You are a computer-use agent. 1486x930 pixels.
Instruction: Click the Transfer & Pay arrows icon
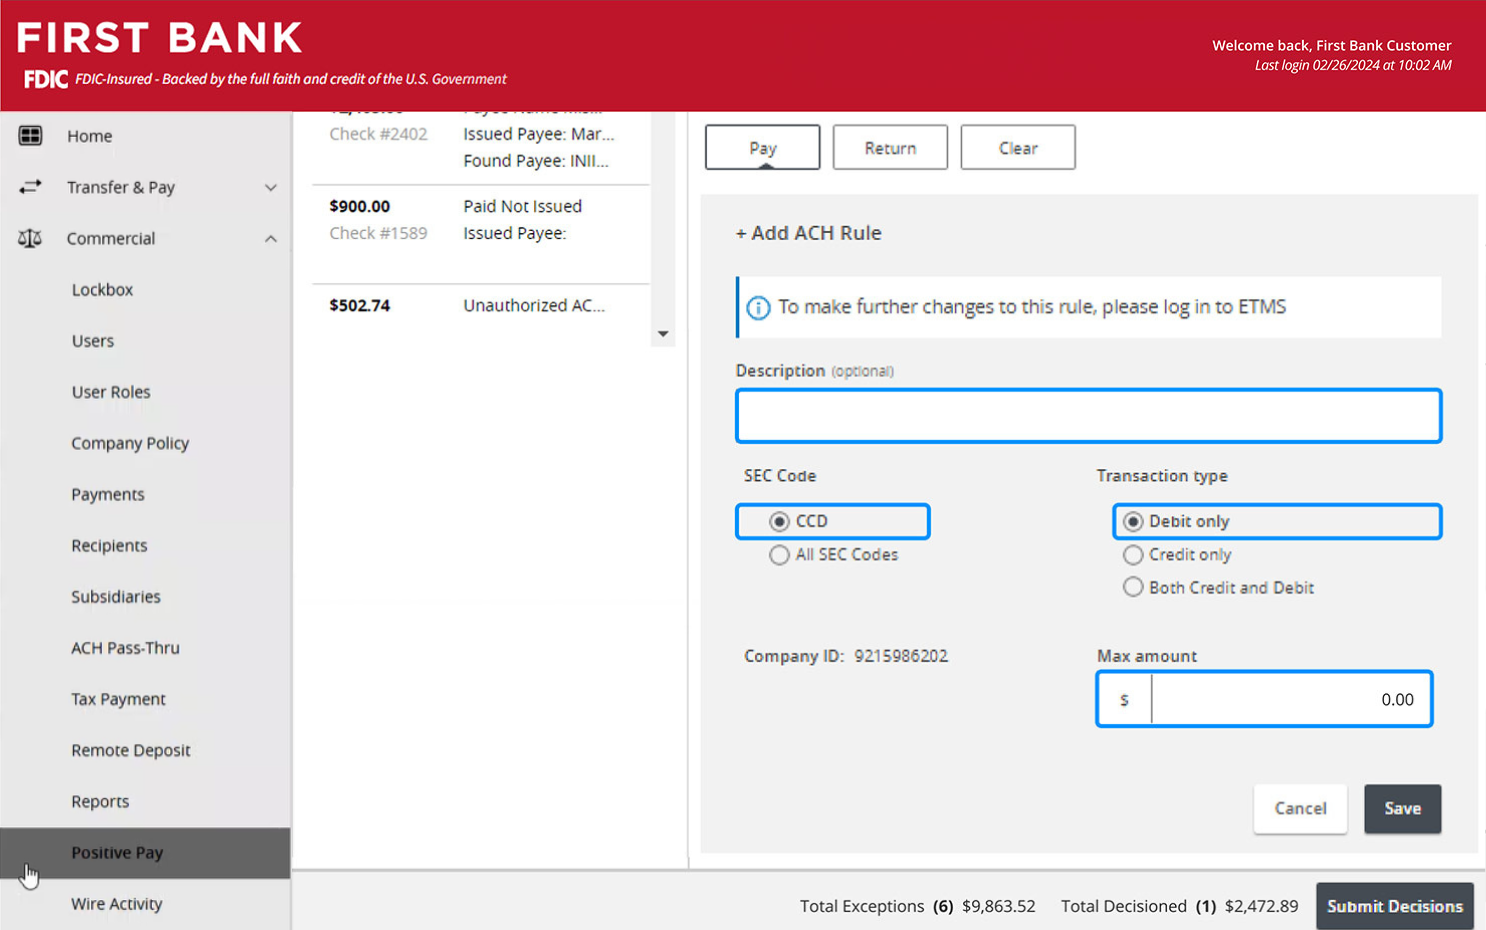(x=30, y=187)
